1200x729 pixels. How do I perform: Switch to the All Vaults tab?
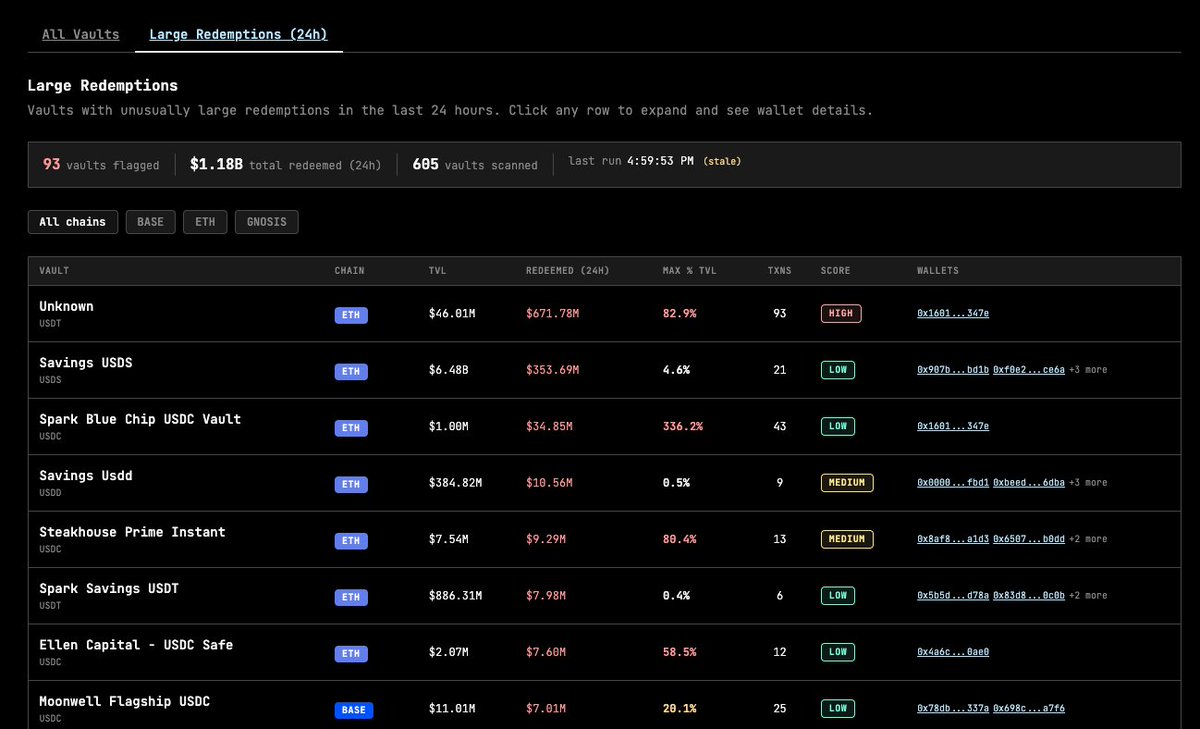pyautogui.click(x=80, y=34)
